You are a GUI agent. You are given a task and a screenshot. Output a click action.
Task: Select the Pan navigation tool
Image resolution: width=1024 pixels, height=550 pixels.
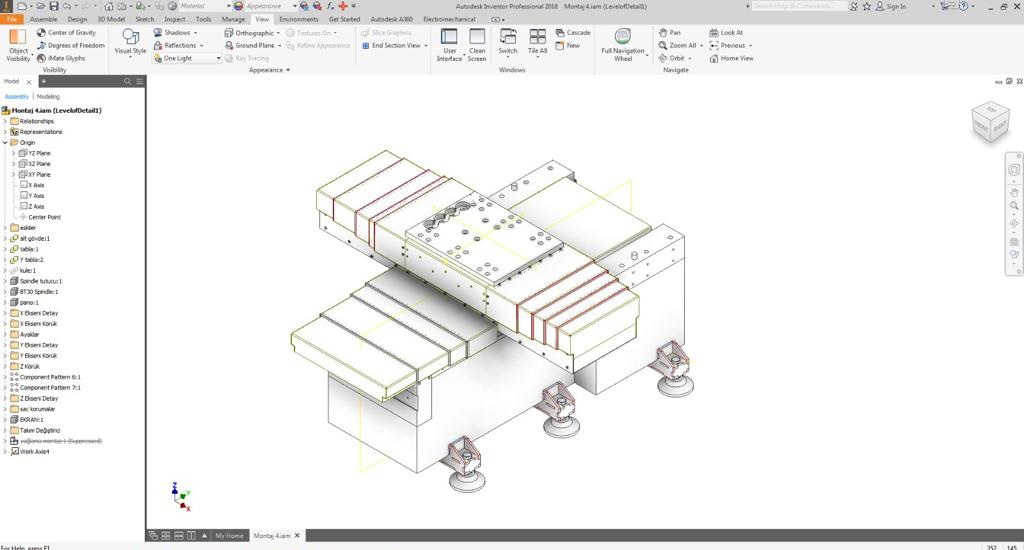pyautogui.click(x=662, y=33)
